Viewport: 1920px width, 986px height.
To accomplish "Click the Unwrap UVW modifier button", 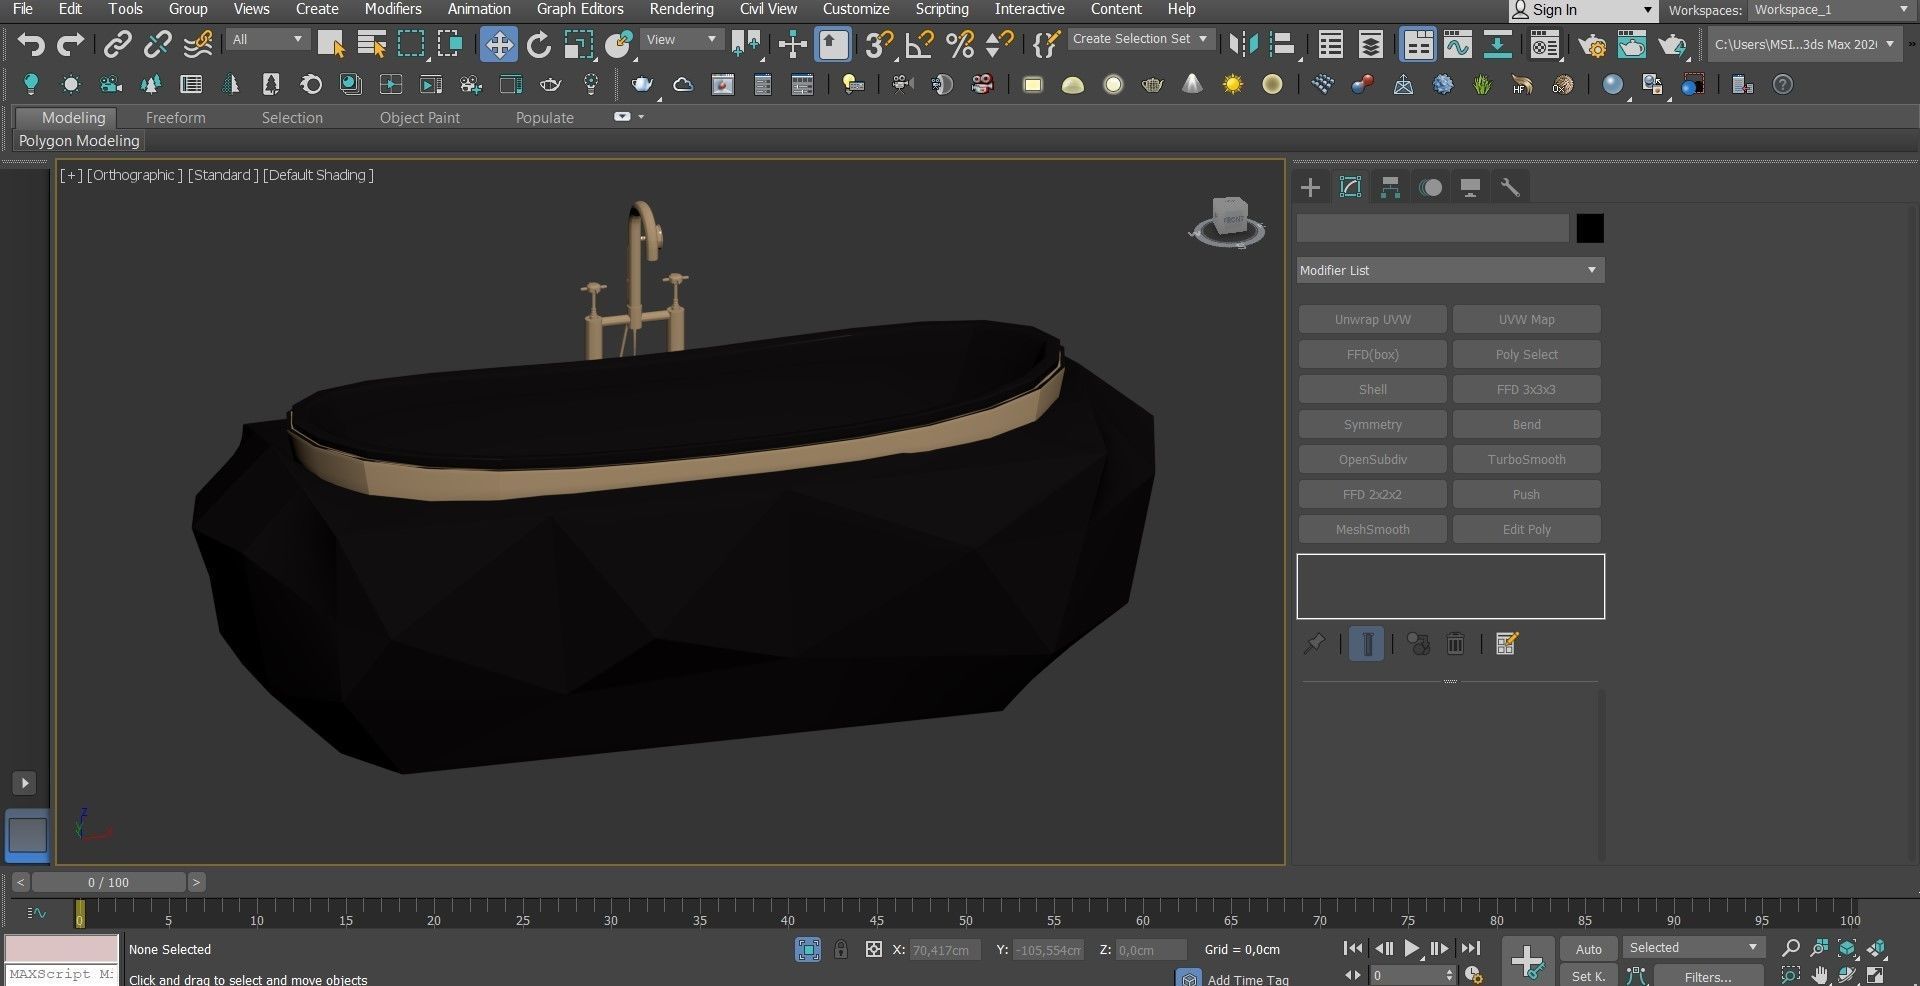I will pyautogui.click(x=1372, y=320).
